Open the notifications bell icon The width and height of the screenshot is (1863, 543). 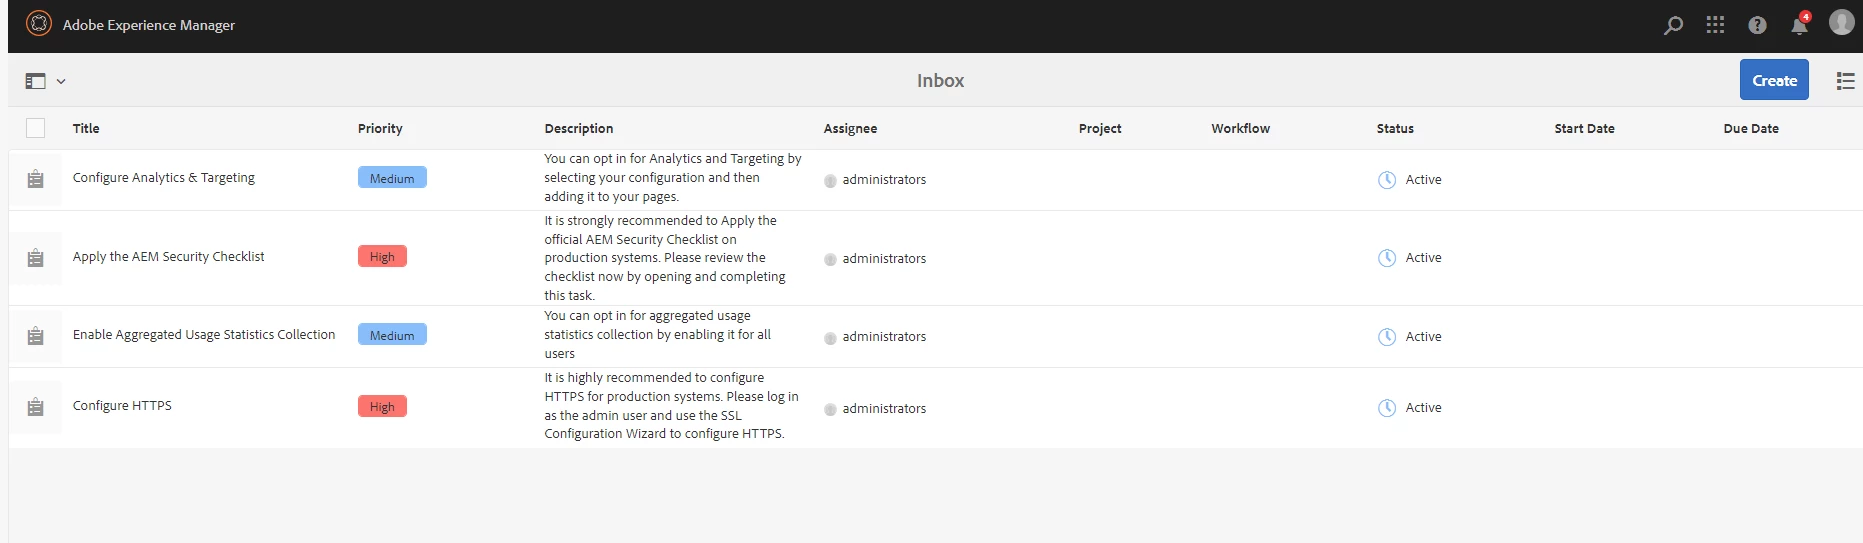1799,24
